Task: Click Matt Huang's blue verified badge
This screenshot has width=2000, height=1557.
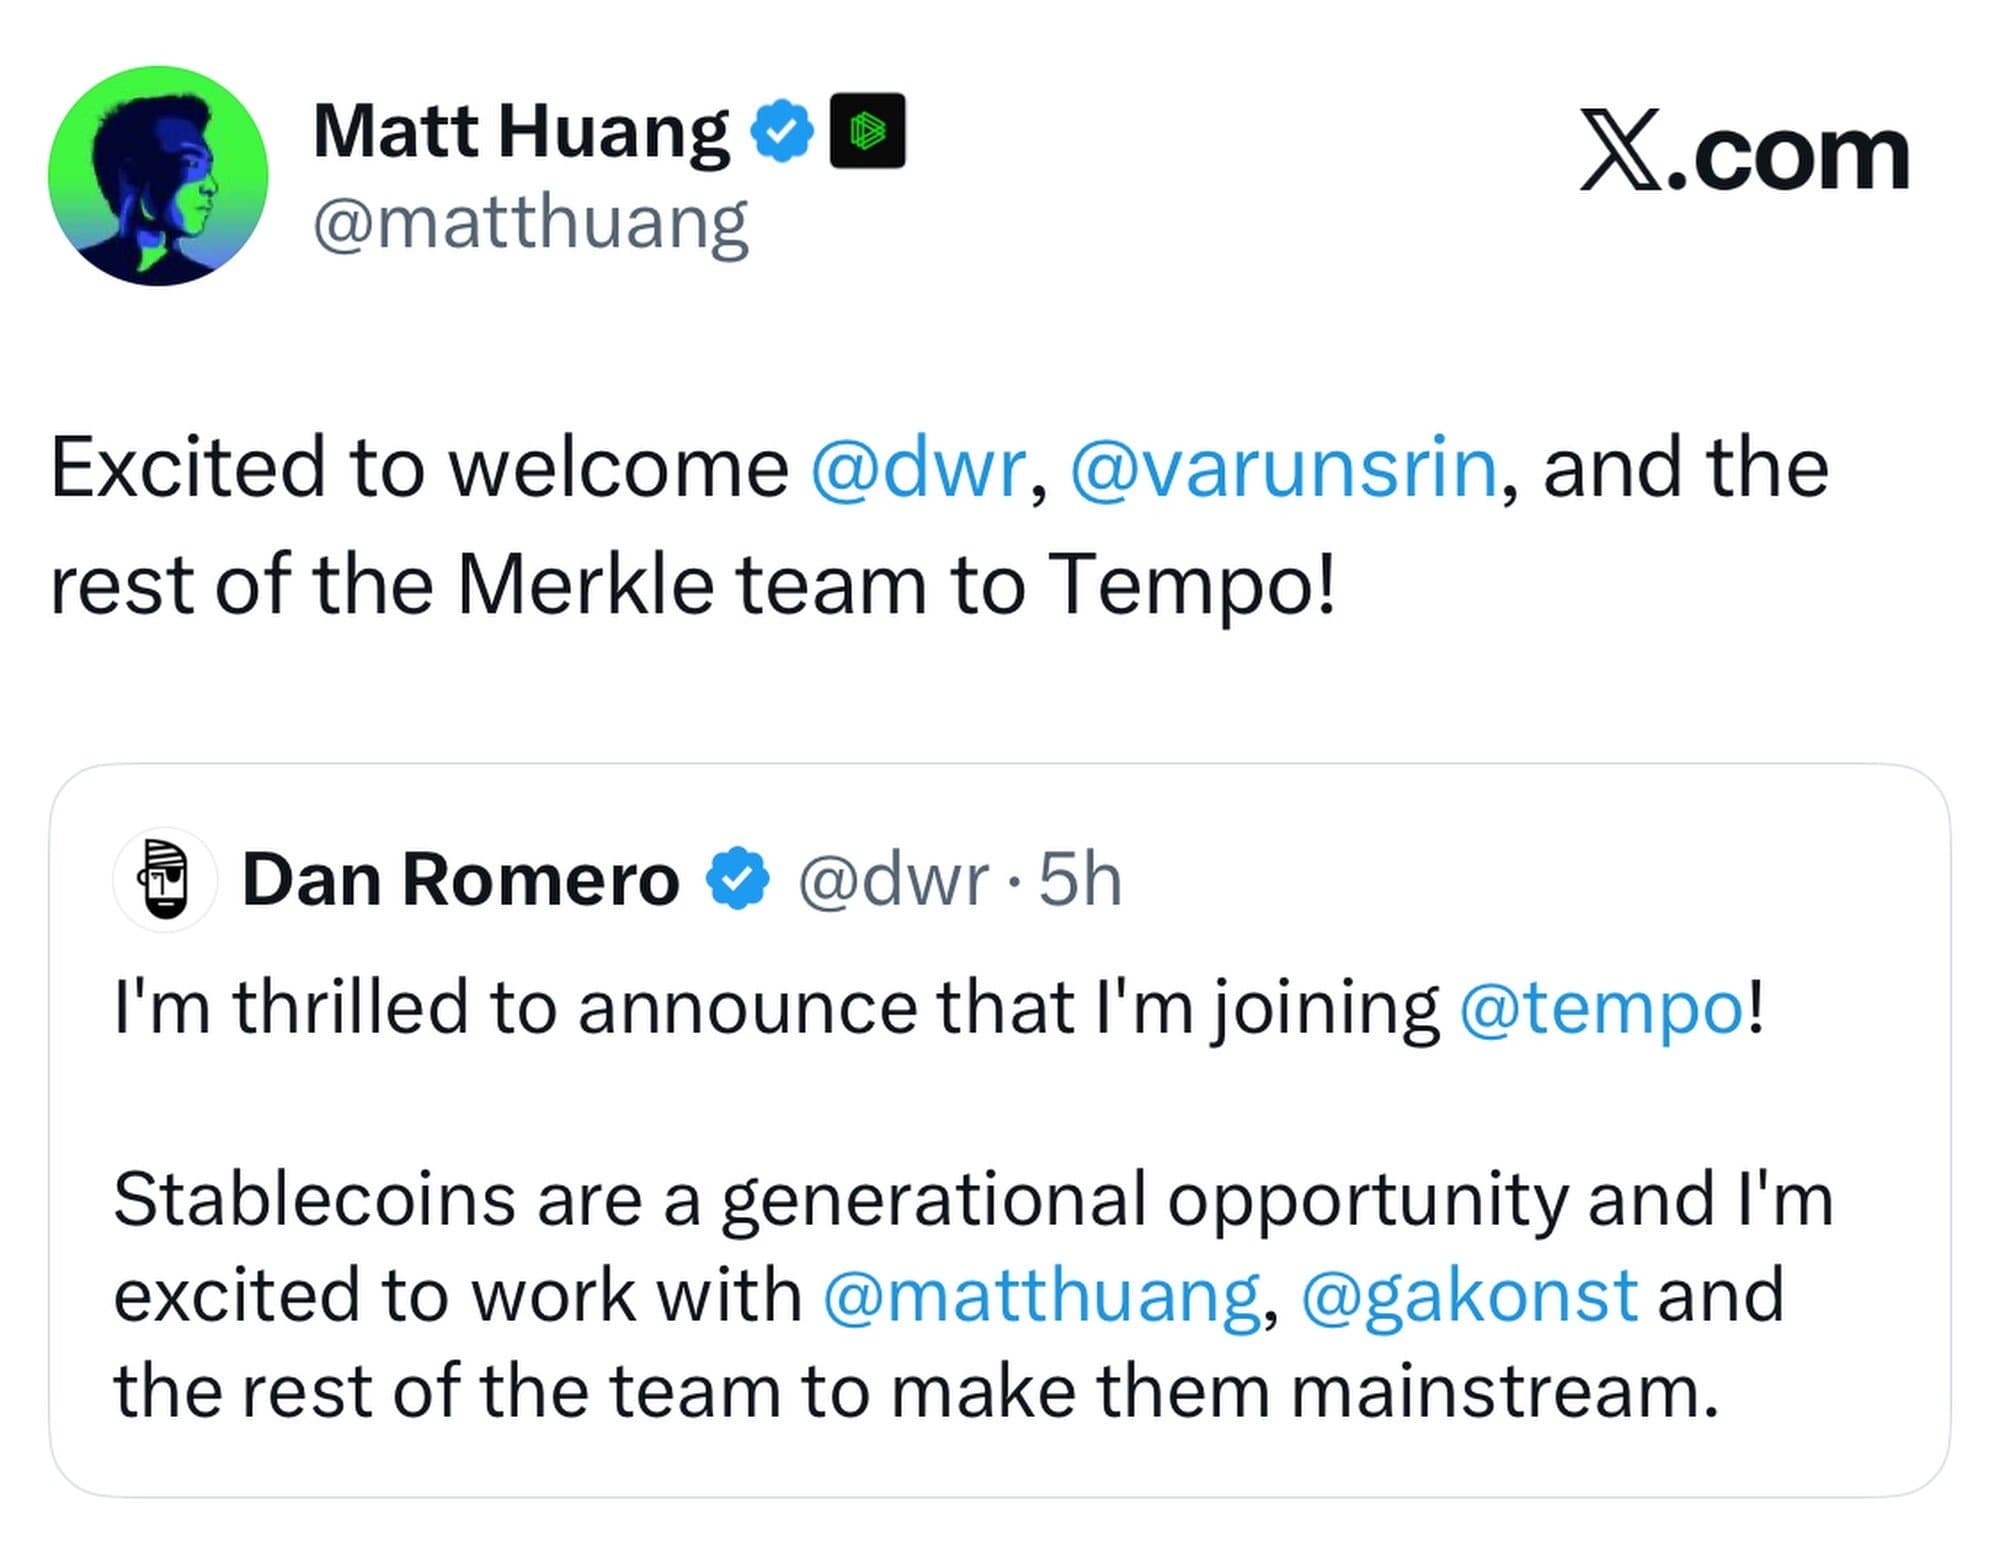Action: click(x=782, y=131)
